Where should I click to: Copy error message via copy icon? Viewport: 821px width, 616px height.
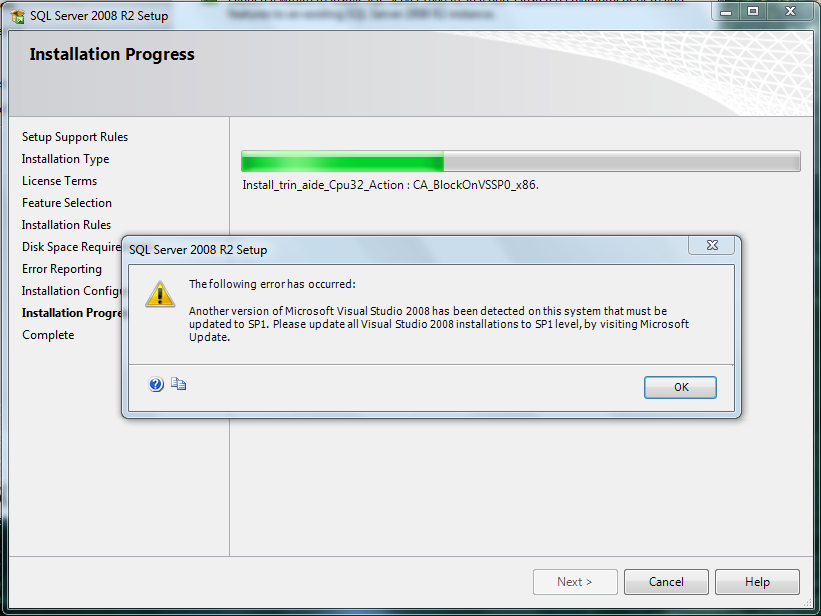click(179, 384)
